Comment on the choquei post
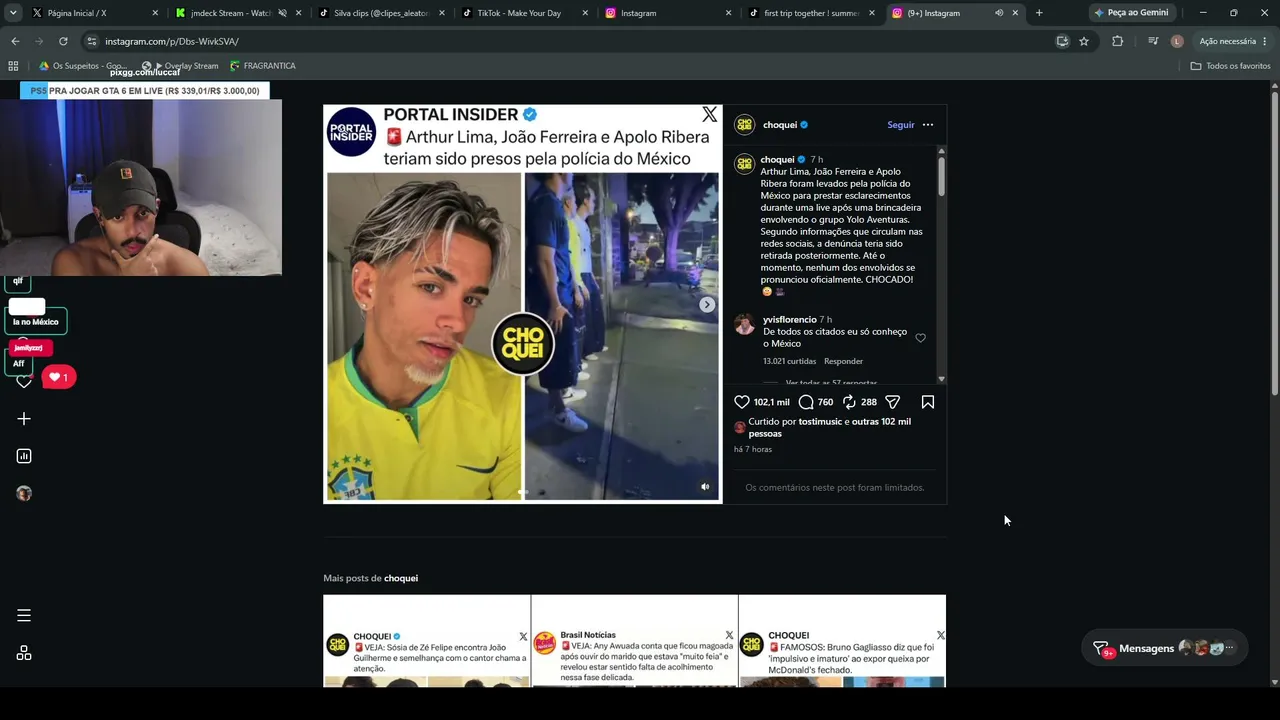 806,402
